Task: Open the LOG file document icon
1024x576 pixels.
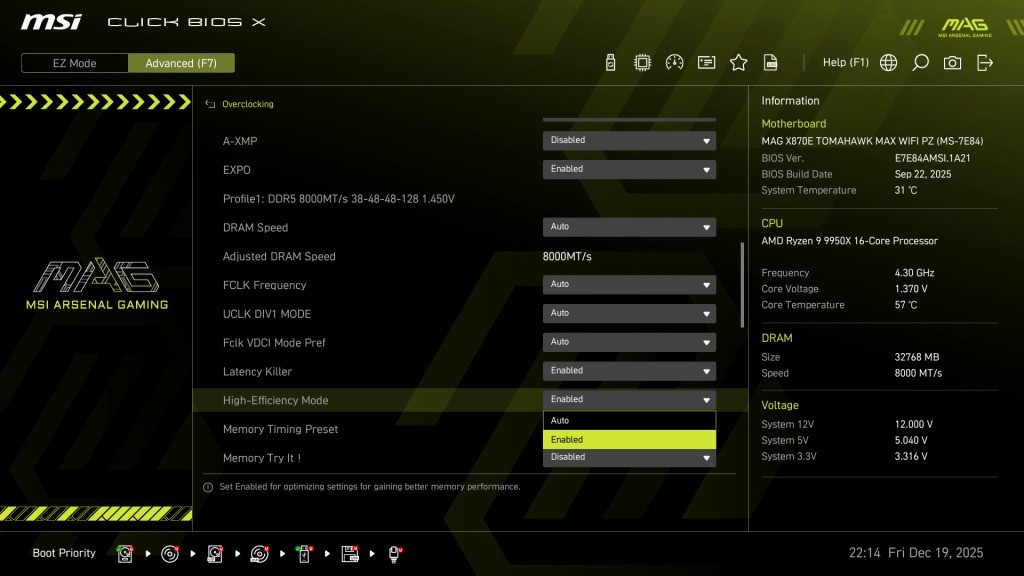Action: pyautogui.click(x=771, y=63)
